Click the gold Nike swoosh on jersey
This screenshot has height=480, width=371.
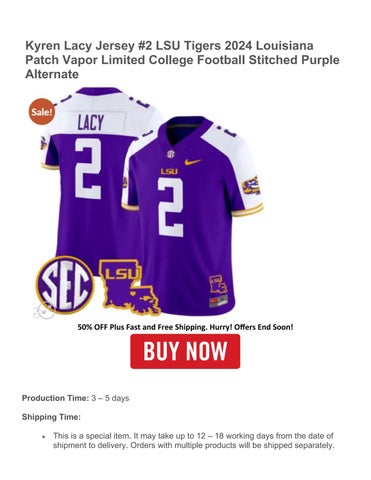point(193,162)
